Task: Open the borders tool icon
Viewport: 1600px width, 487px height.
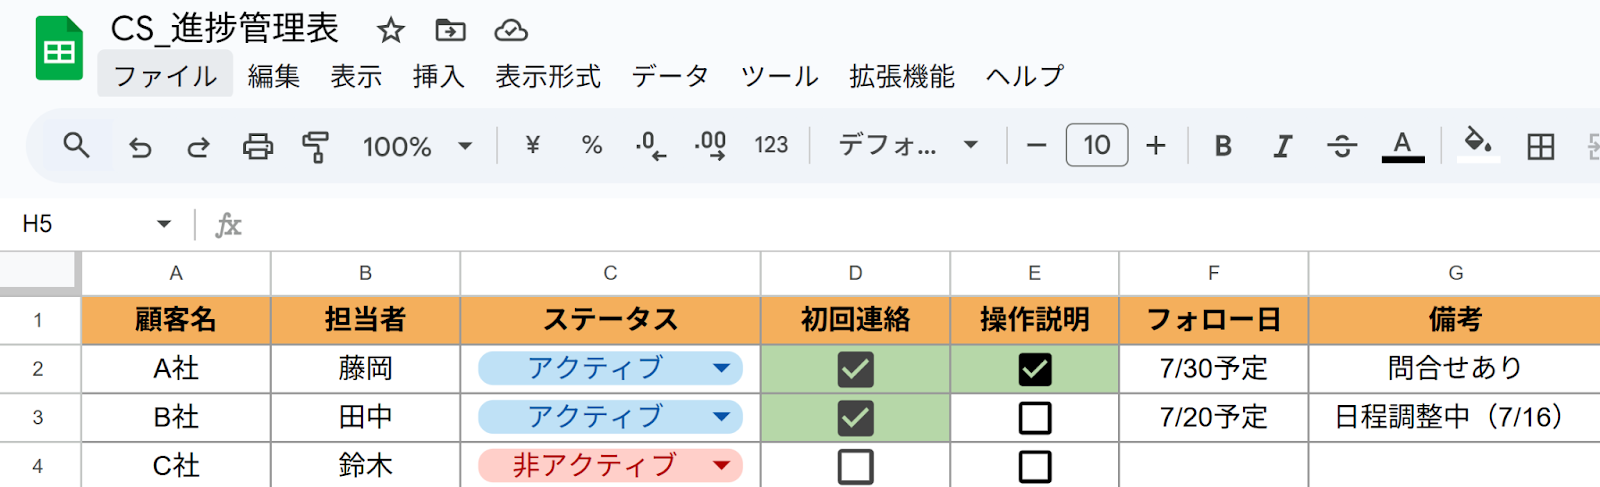Action: [x=1540, y=147]
